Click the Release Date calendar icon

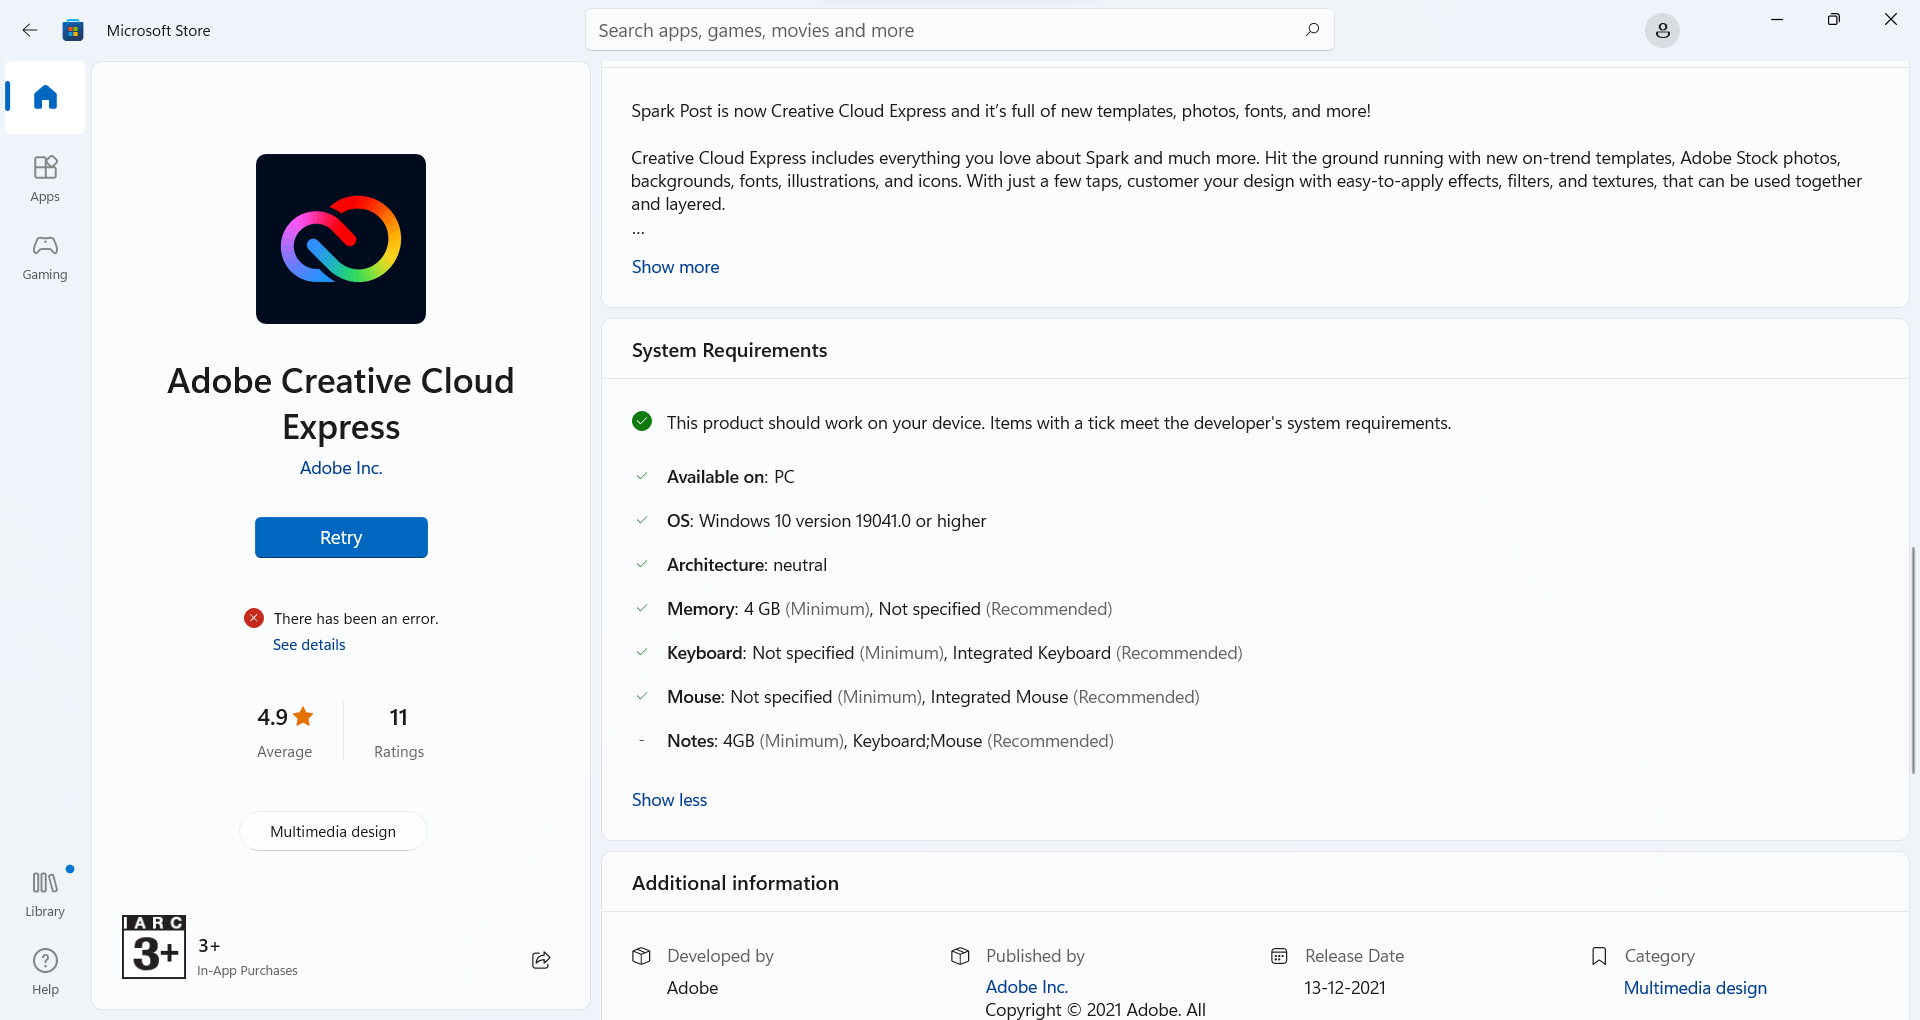(x=1279, y=956)
